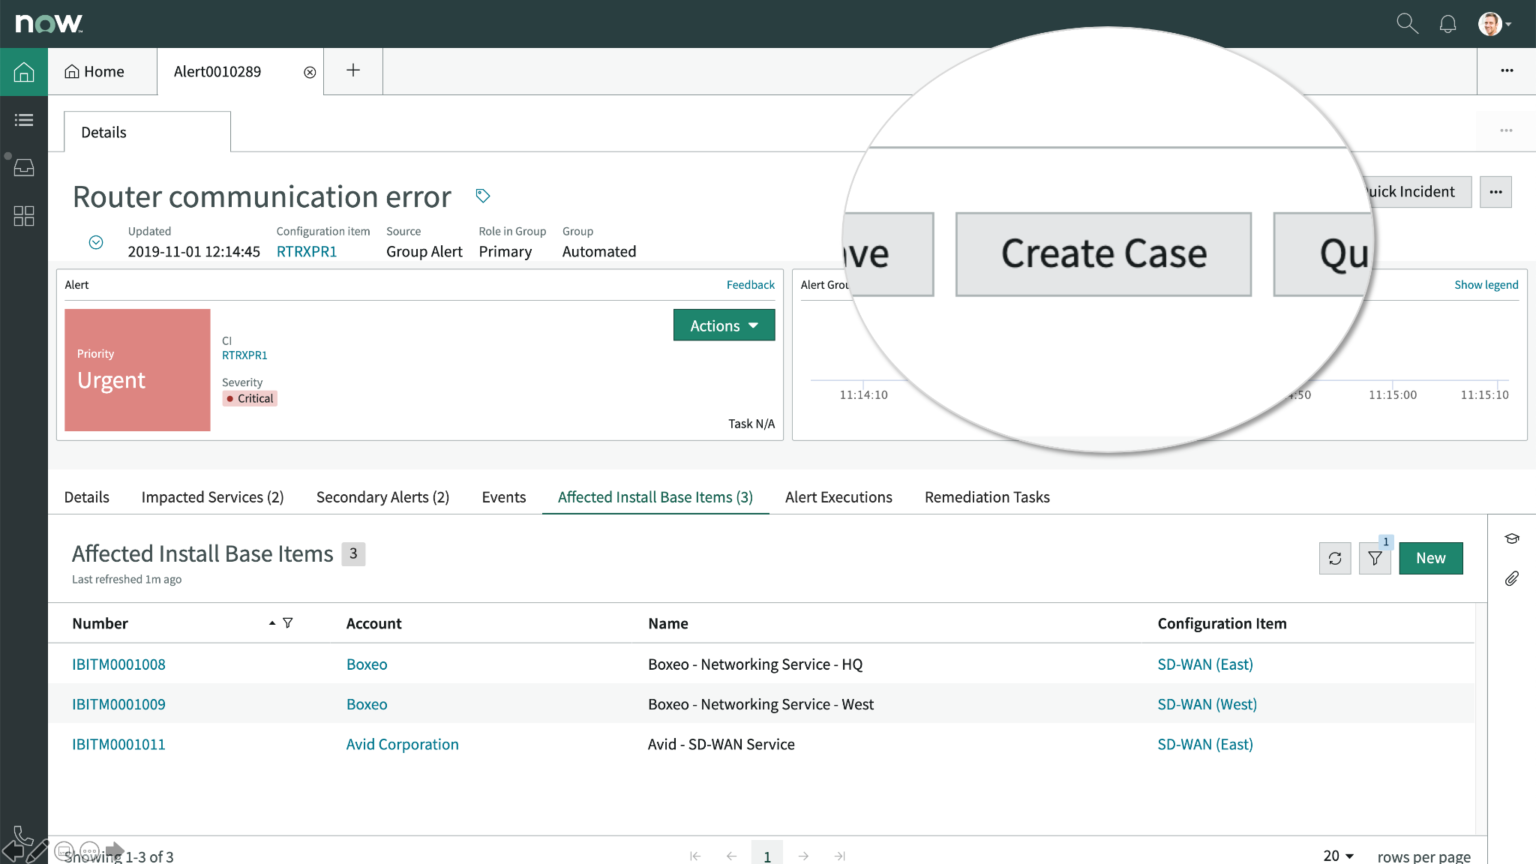Click the tag icon beside Router communication error
This screenshot has width=1536, height=864.
(483, 195)
